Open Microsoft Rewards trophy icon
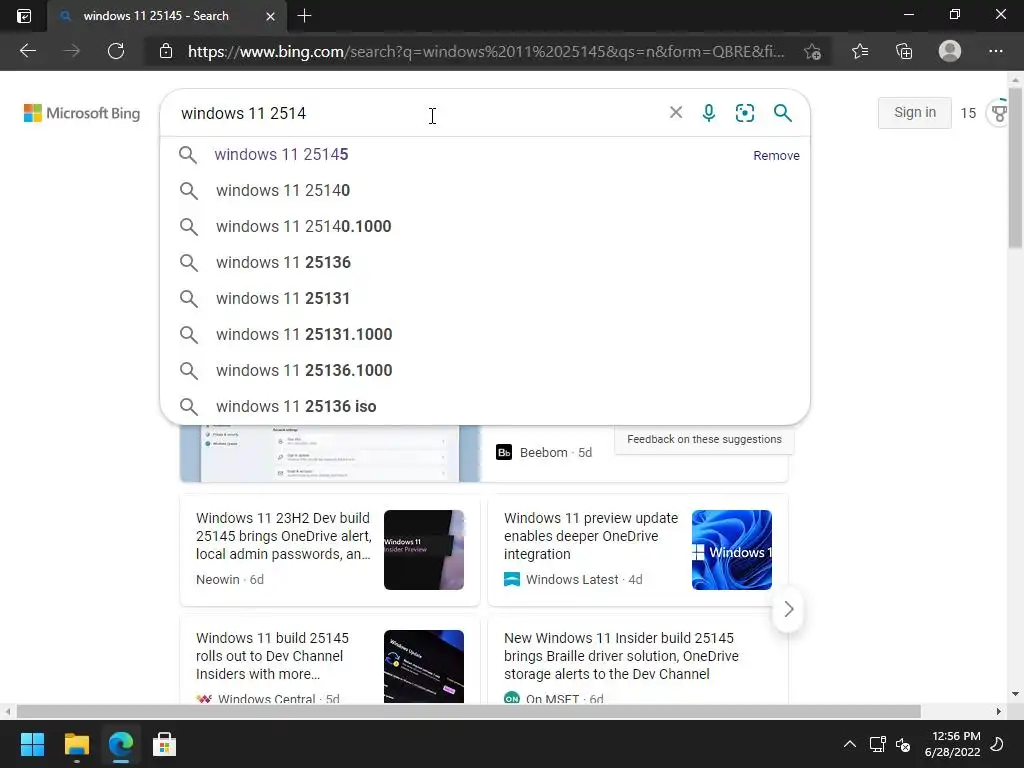Image resolution: width=1024 pixels, height=768 pixels. coord(999,113)
